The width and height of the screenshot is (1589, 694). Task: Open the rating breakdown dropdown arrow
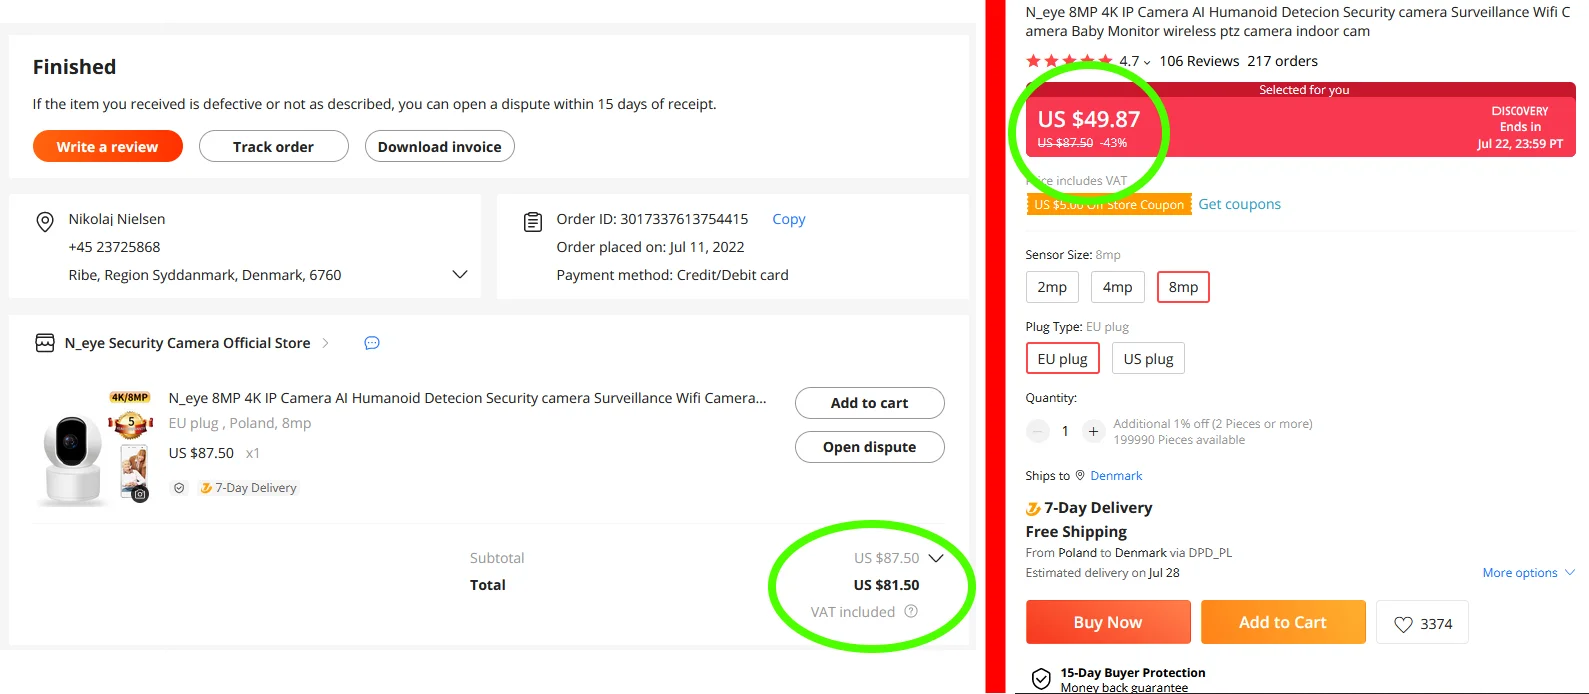point(1147,62)
